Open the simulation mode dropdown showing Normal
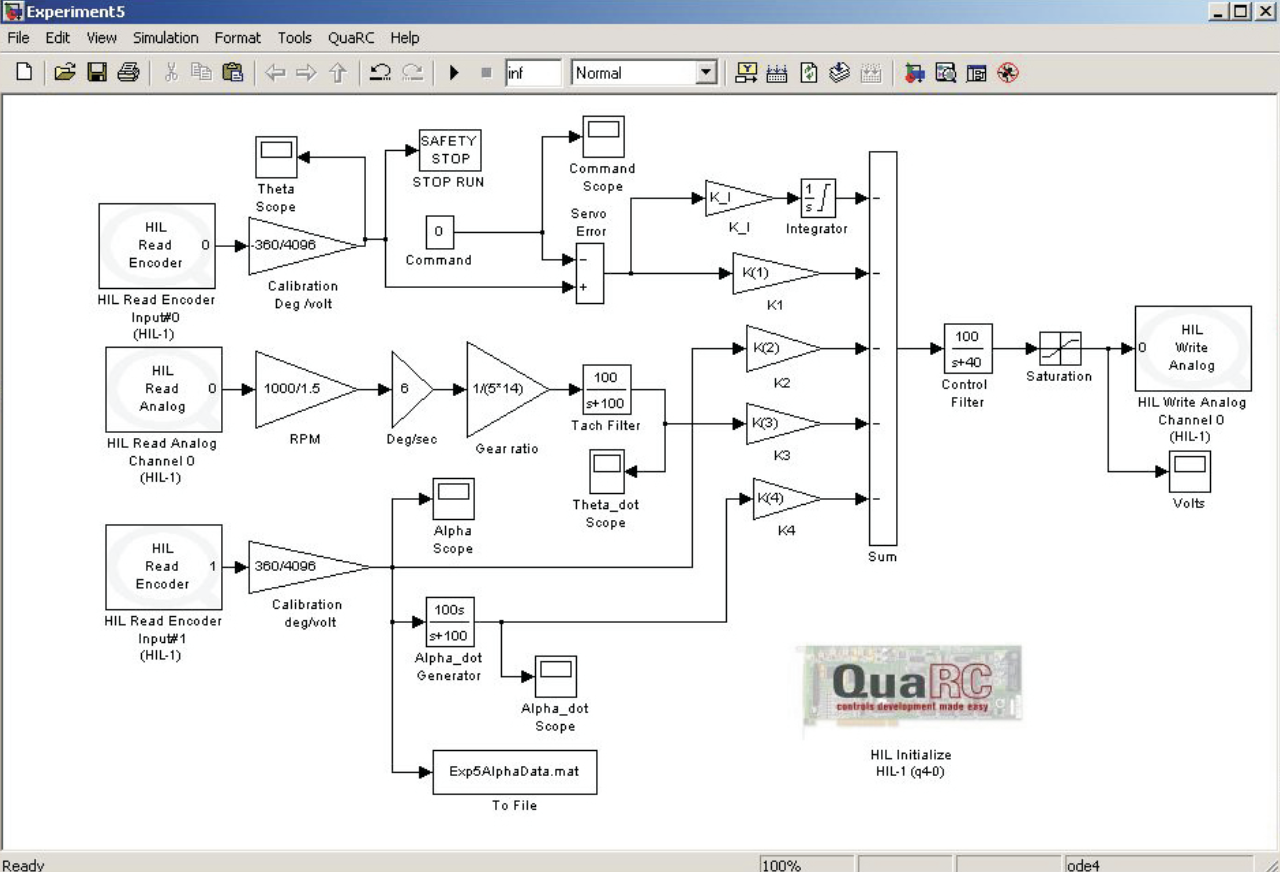 (x=707, y=72)
